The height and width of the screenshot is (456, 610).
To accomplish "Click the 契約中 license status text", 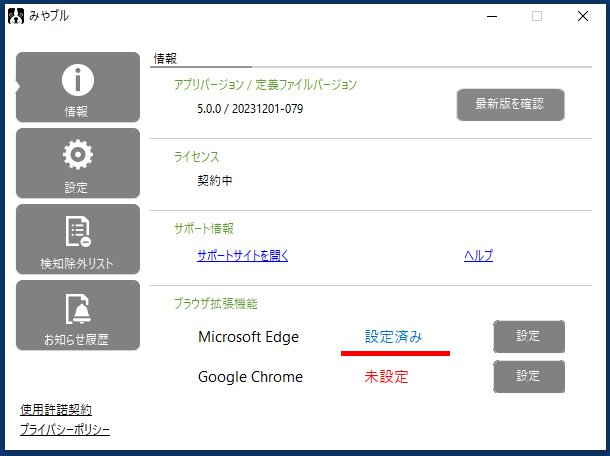I will (x=215, y=181).
